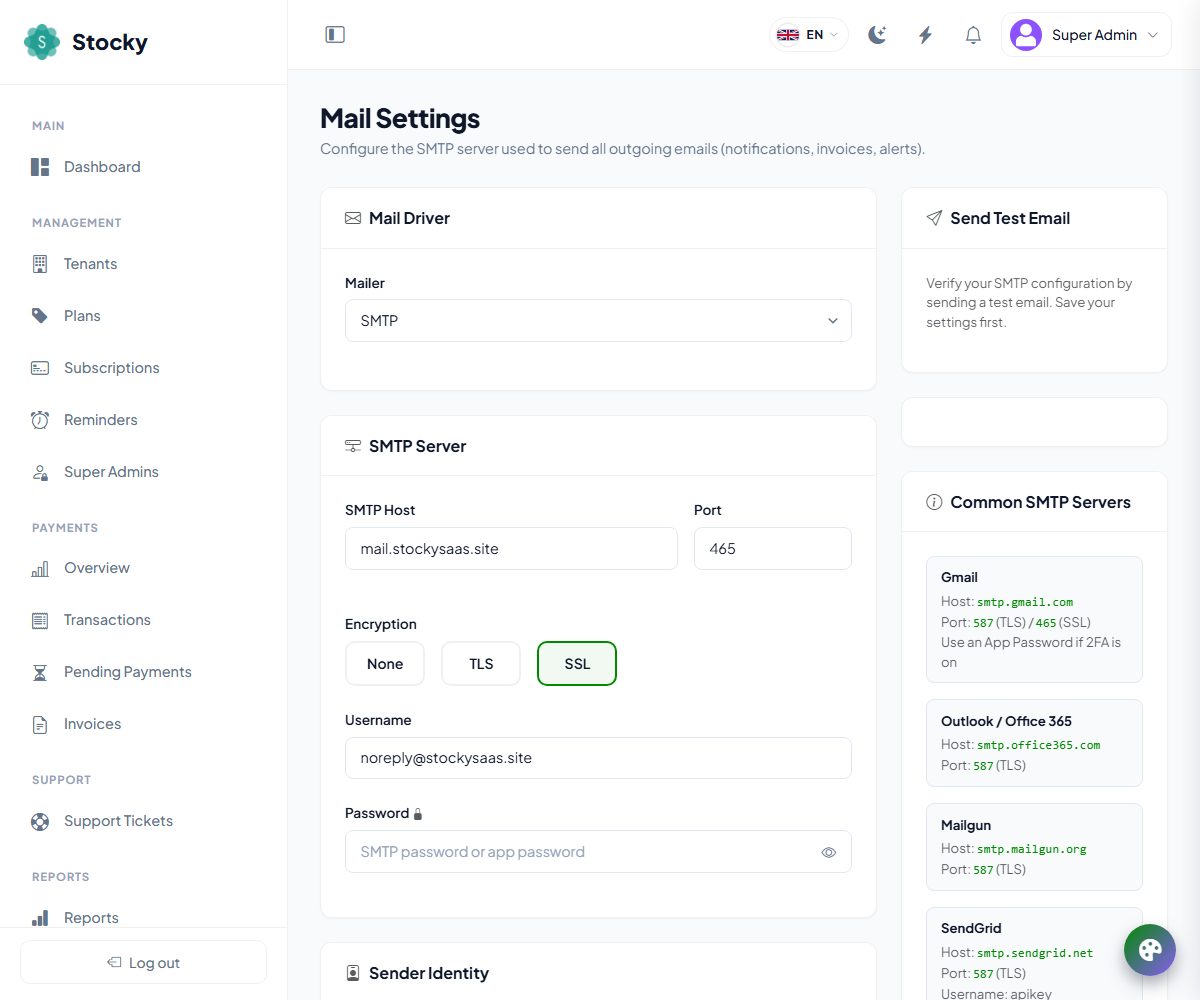The width and height of the screenshot is (1200, 1000).
Task: Click the Gmail card heading
Action: pos(959,577)
